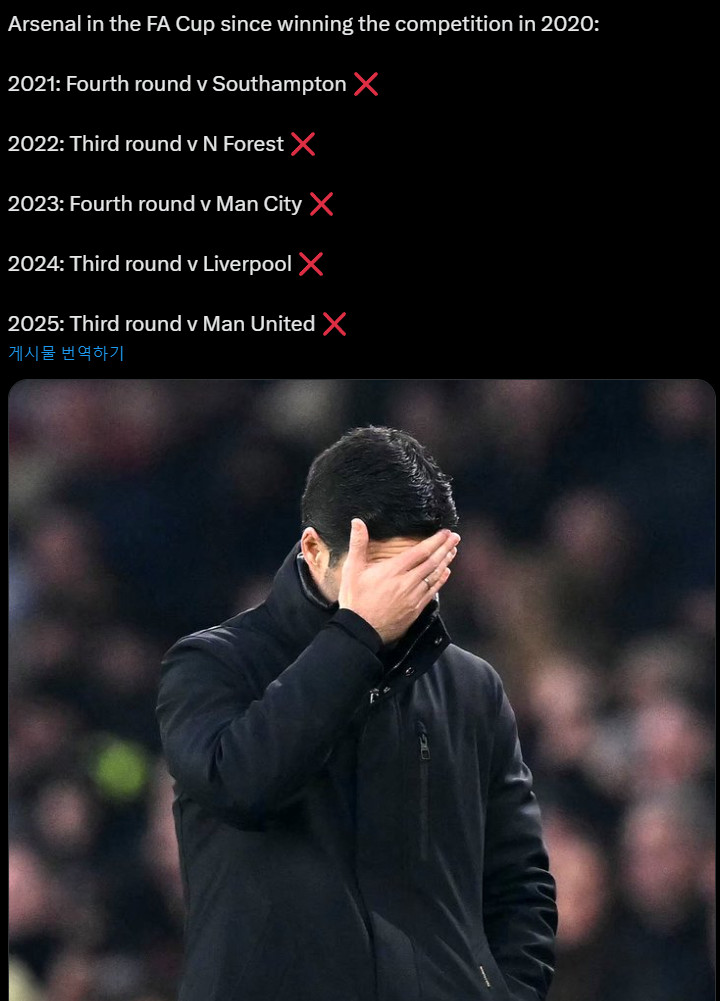The image size is (720, 1001).
Task: Click red X emoji after Liverpool
Action: coord(311,264)
